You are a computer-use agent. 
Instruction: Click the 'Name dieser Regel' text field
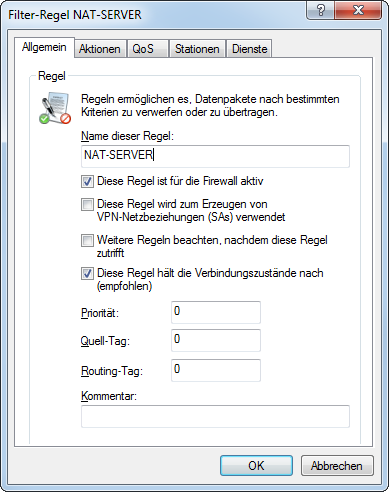215,156
